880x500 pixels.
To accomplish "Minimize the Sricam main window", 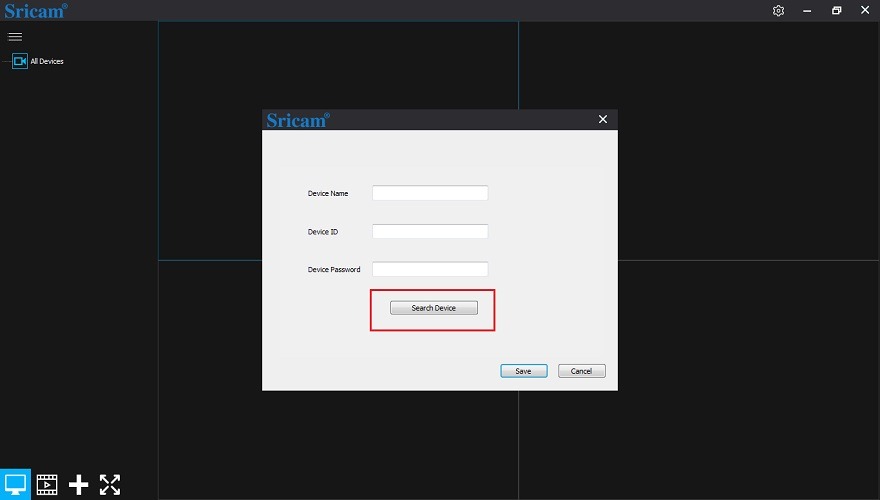I will 807,11.
